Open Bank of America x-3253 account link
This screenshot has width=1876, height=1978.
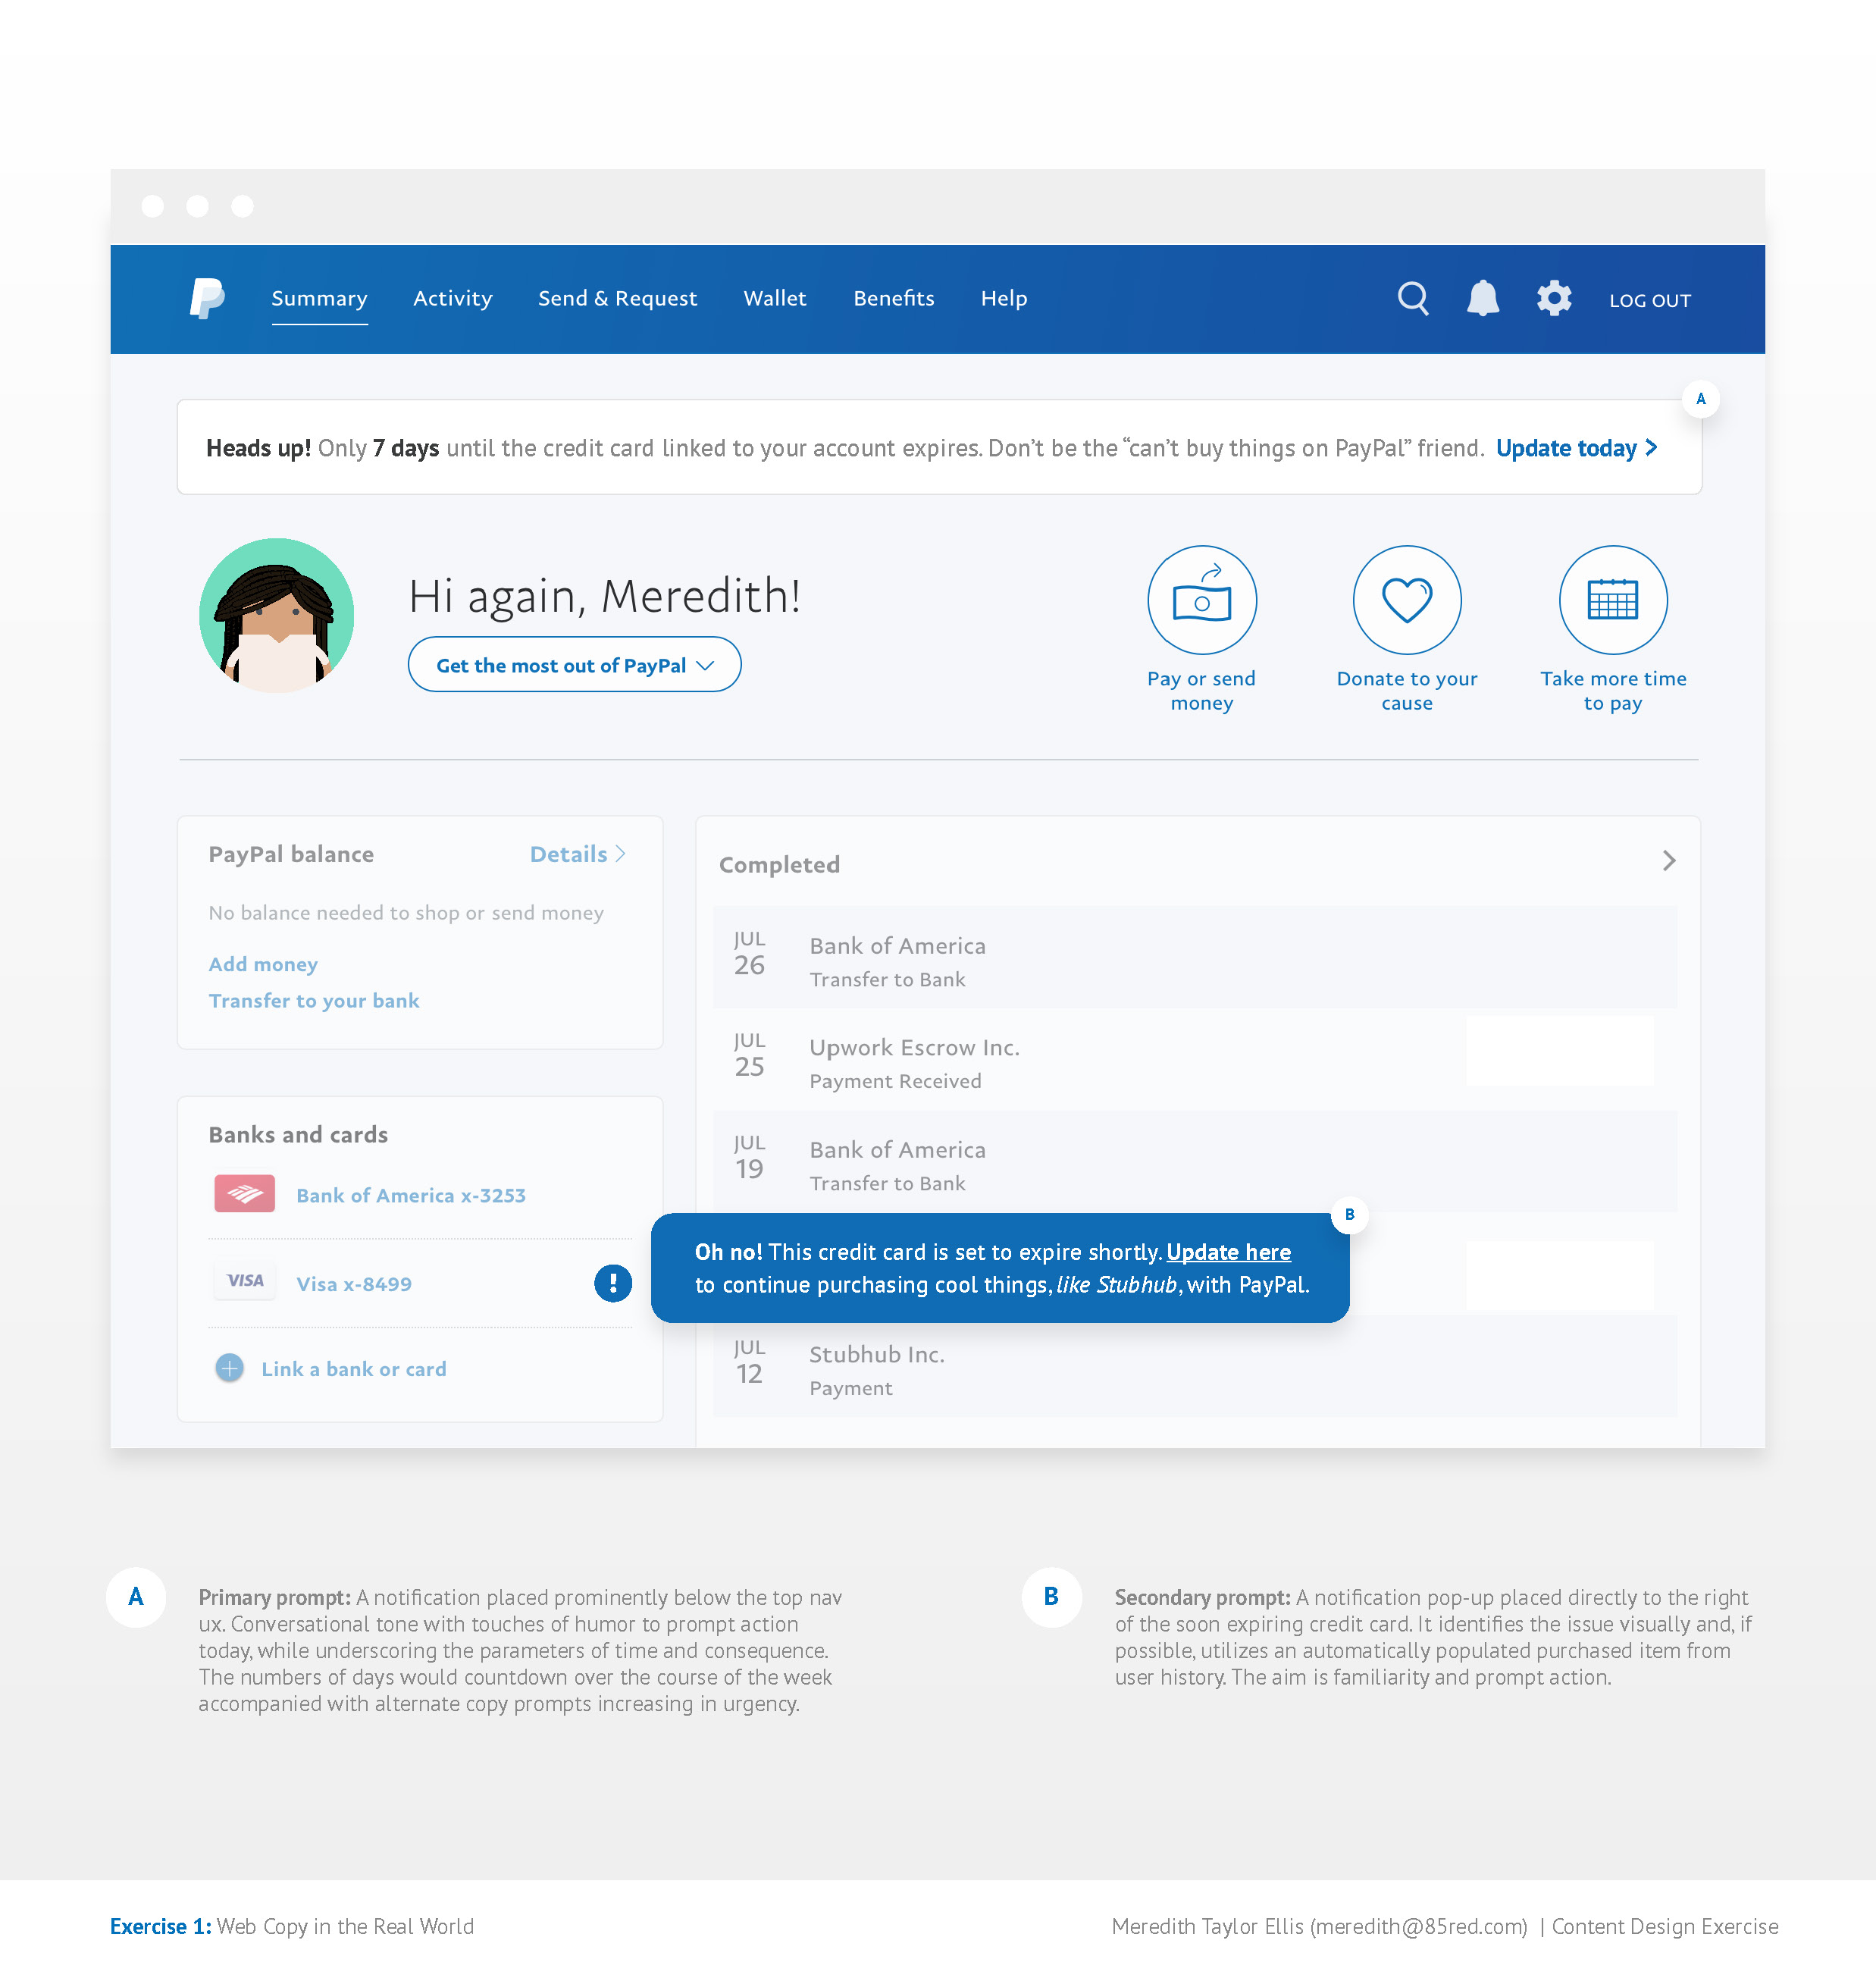[x=410, y=1195]
